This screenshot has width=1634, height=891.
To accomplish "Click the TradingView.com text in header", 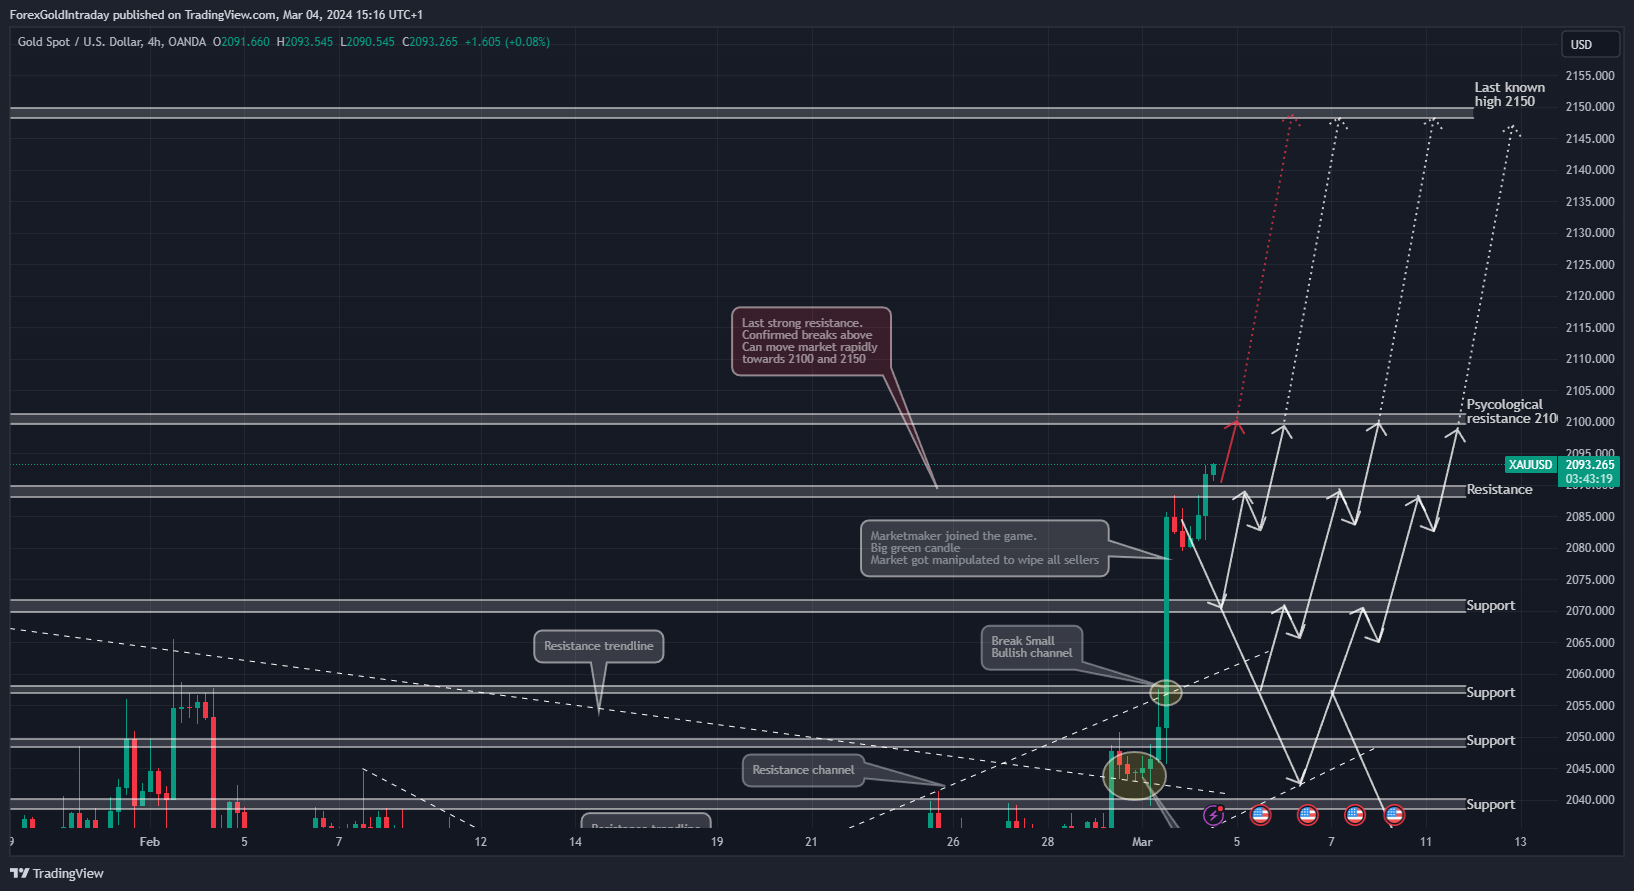I will (230, 15).
